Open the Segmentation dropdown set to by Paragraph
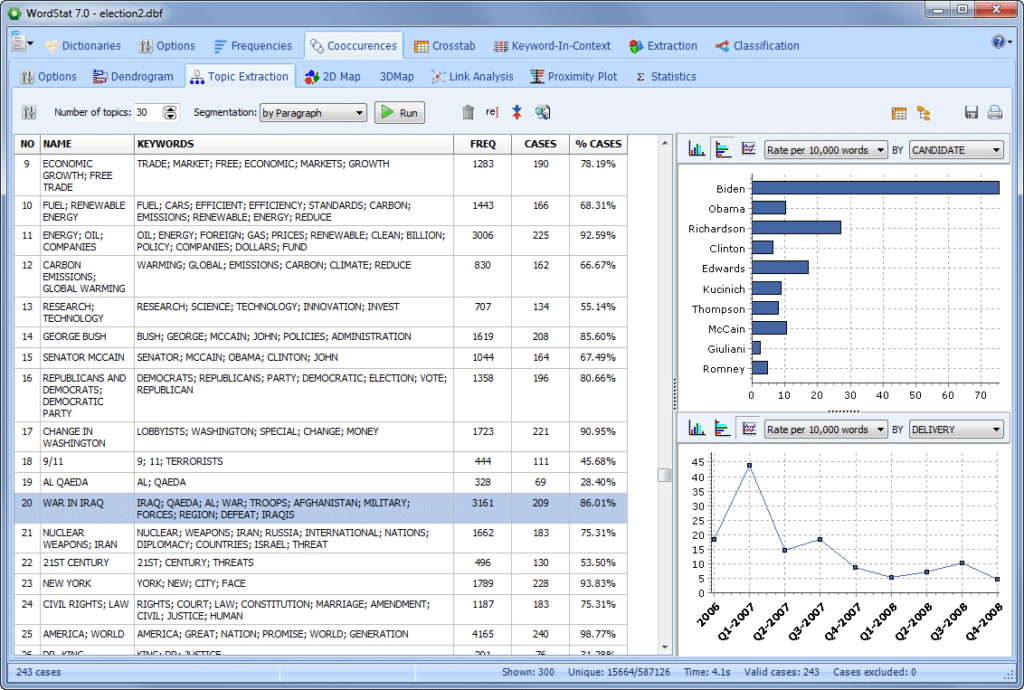This screenshot has width=1024, height=690. click(x=313, y=113)
